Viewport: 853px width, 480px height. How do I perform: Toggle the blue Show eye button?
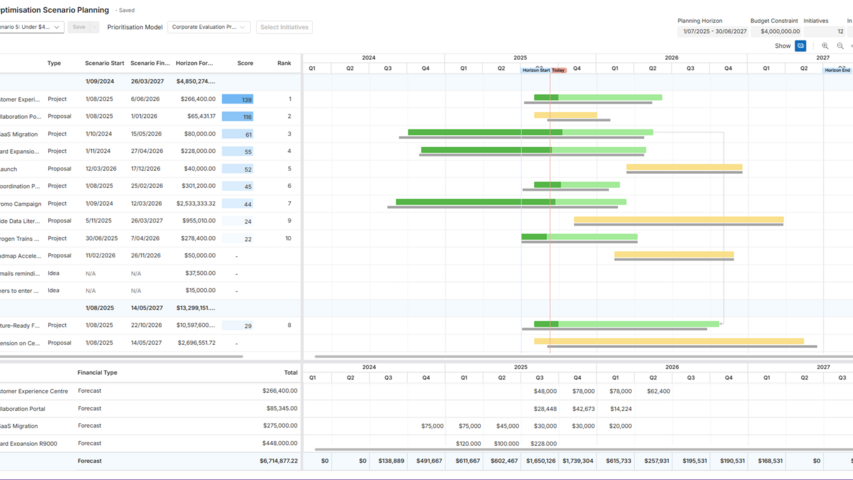[x=800, y=46]
